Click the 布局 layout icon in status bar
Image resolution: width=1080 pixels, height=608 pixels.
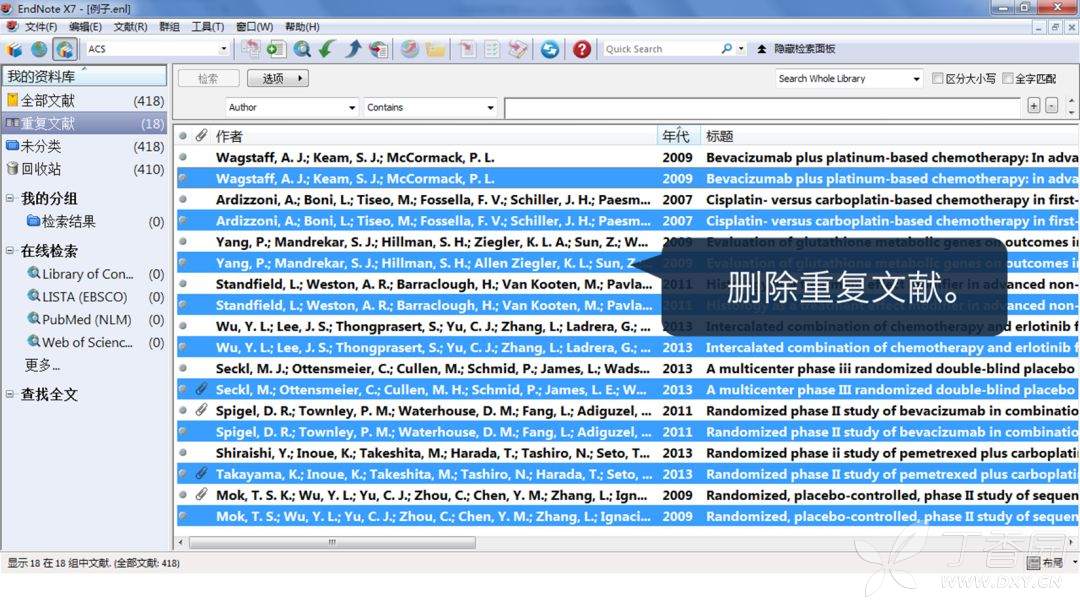click(x=1034, y=563)
